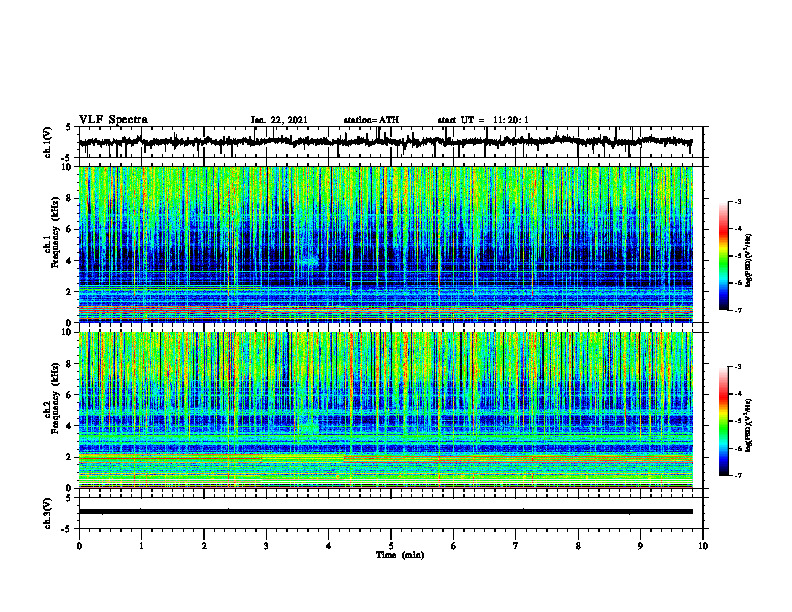Click the "-7" label on ch.1 colorbar
Image resolution: width=792 pixels, height=612 pixels.
click(737, 310)
